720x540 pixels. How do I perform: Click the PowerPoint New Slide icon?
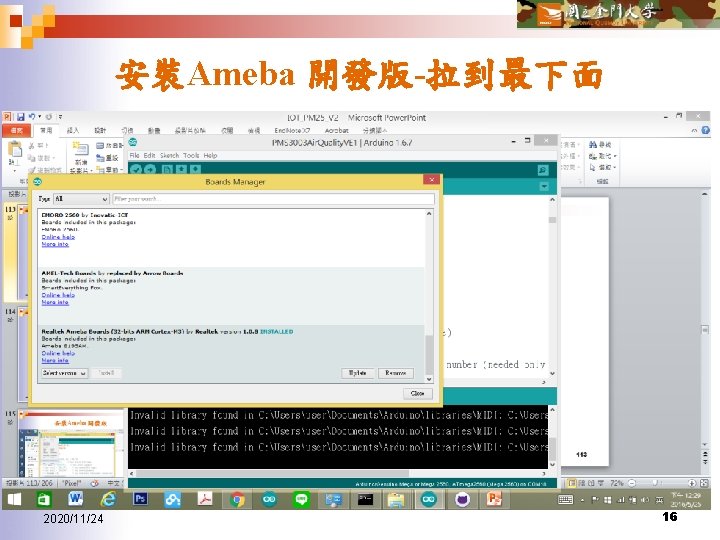tap(81, 149)
